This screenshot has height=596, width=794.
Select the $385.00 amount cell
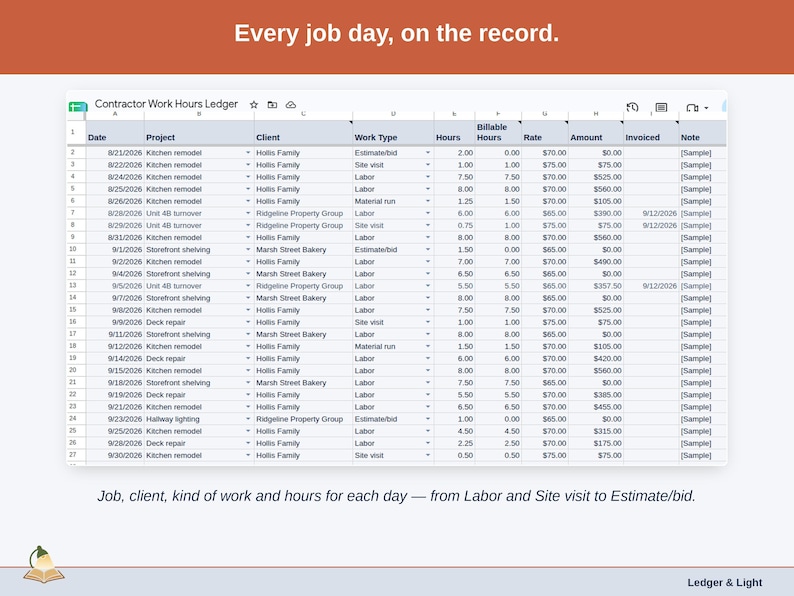tap(596, 394)
